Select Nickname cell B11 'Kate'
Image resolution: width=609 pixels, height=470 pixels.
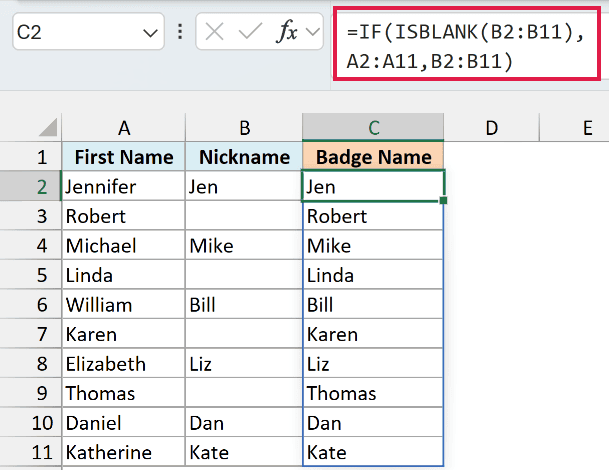pos(244,452)
